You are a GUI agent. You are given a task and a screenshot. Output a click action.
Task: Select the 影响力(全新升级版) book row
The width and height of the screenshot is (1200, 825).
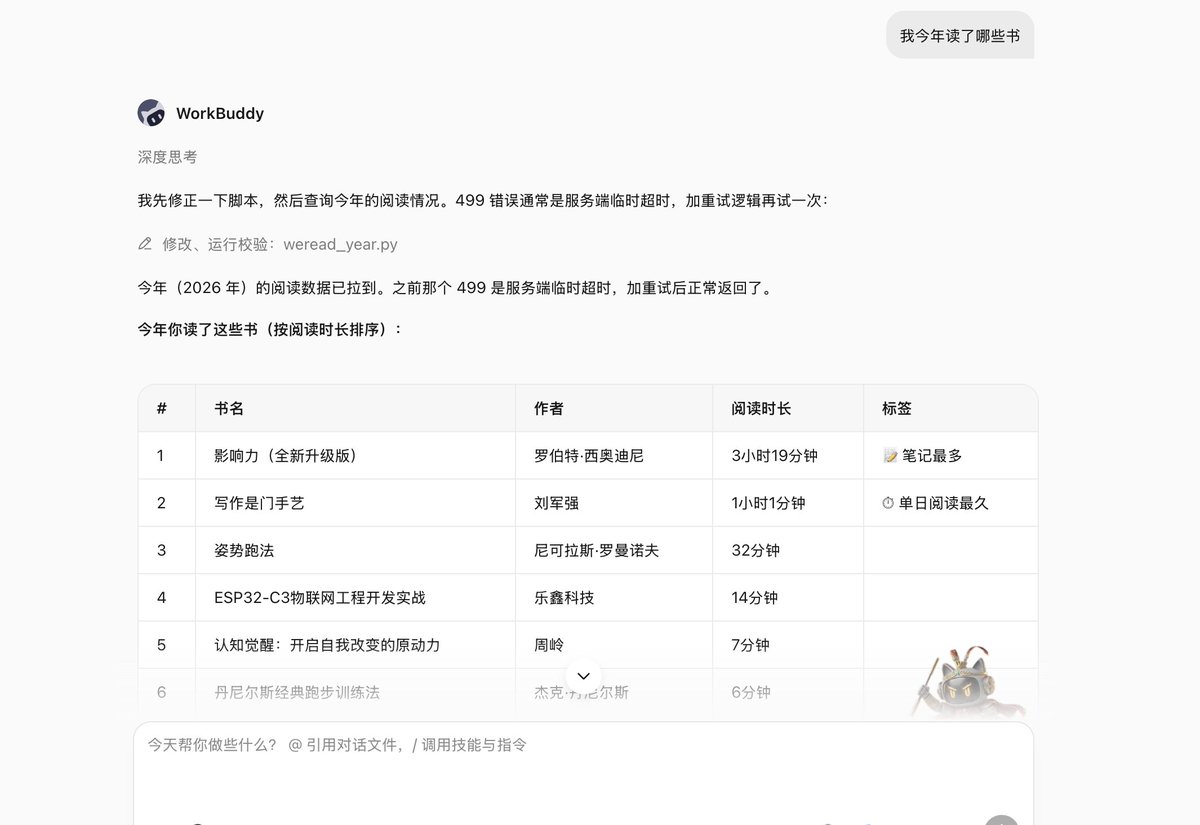588,456
